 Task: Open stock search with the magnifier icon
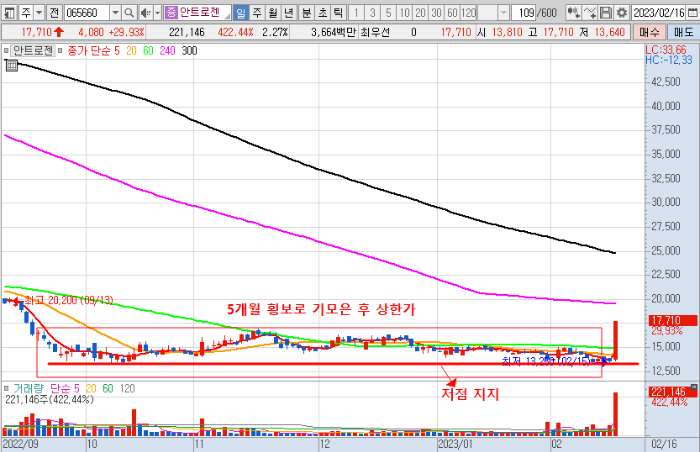pyautogui.click(x=129, y=13)
